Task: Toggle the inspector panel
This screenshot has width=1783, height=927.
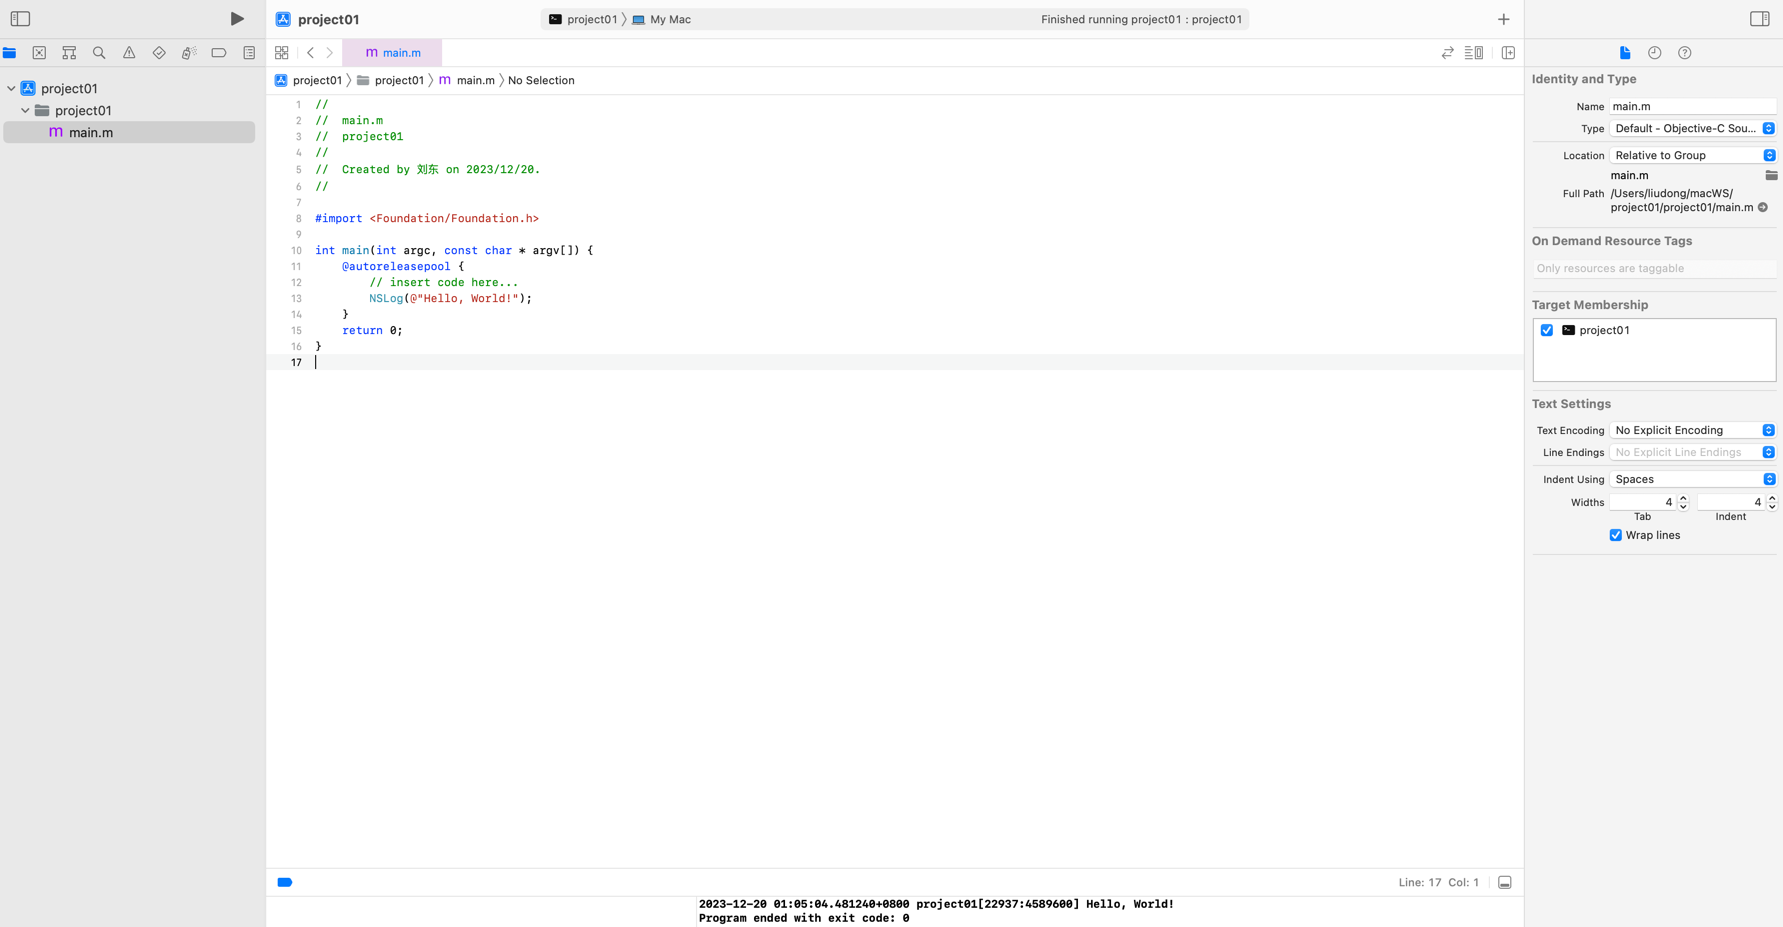Action: (1760, 19)
